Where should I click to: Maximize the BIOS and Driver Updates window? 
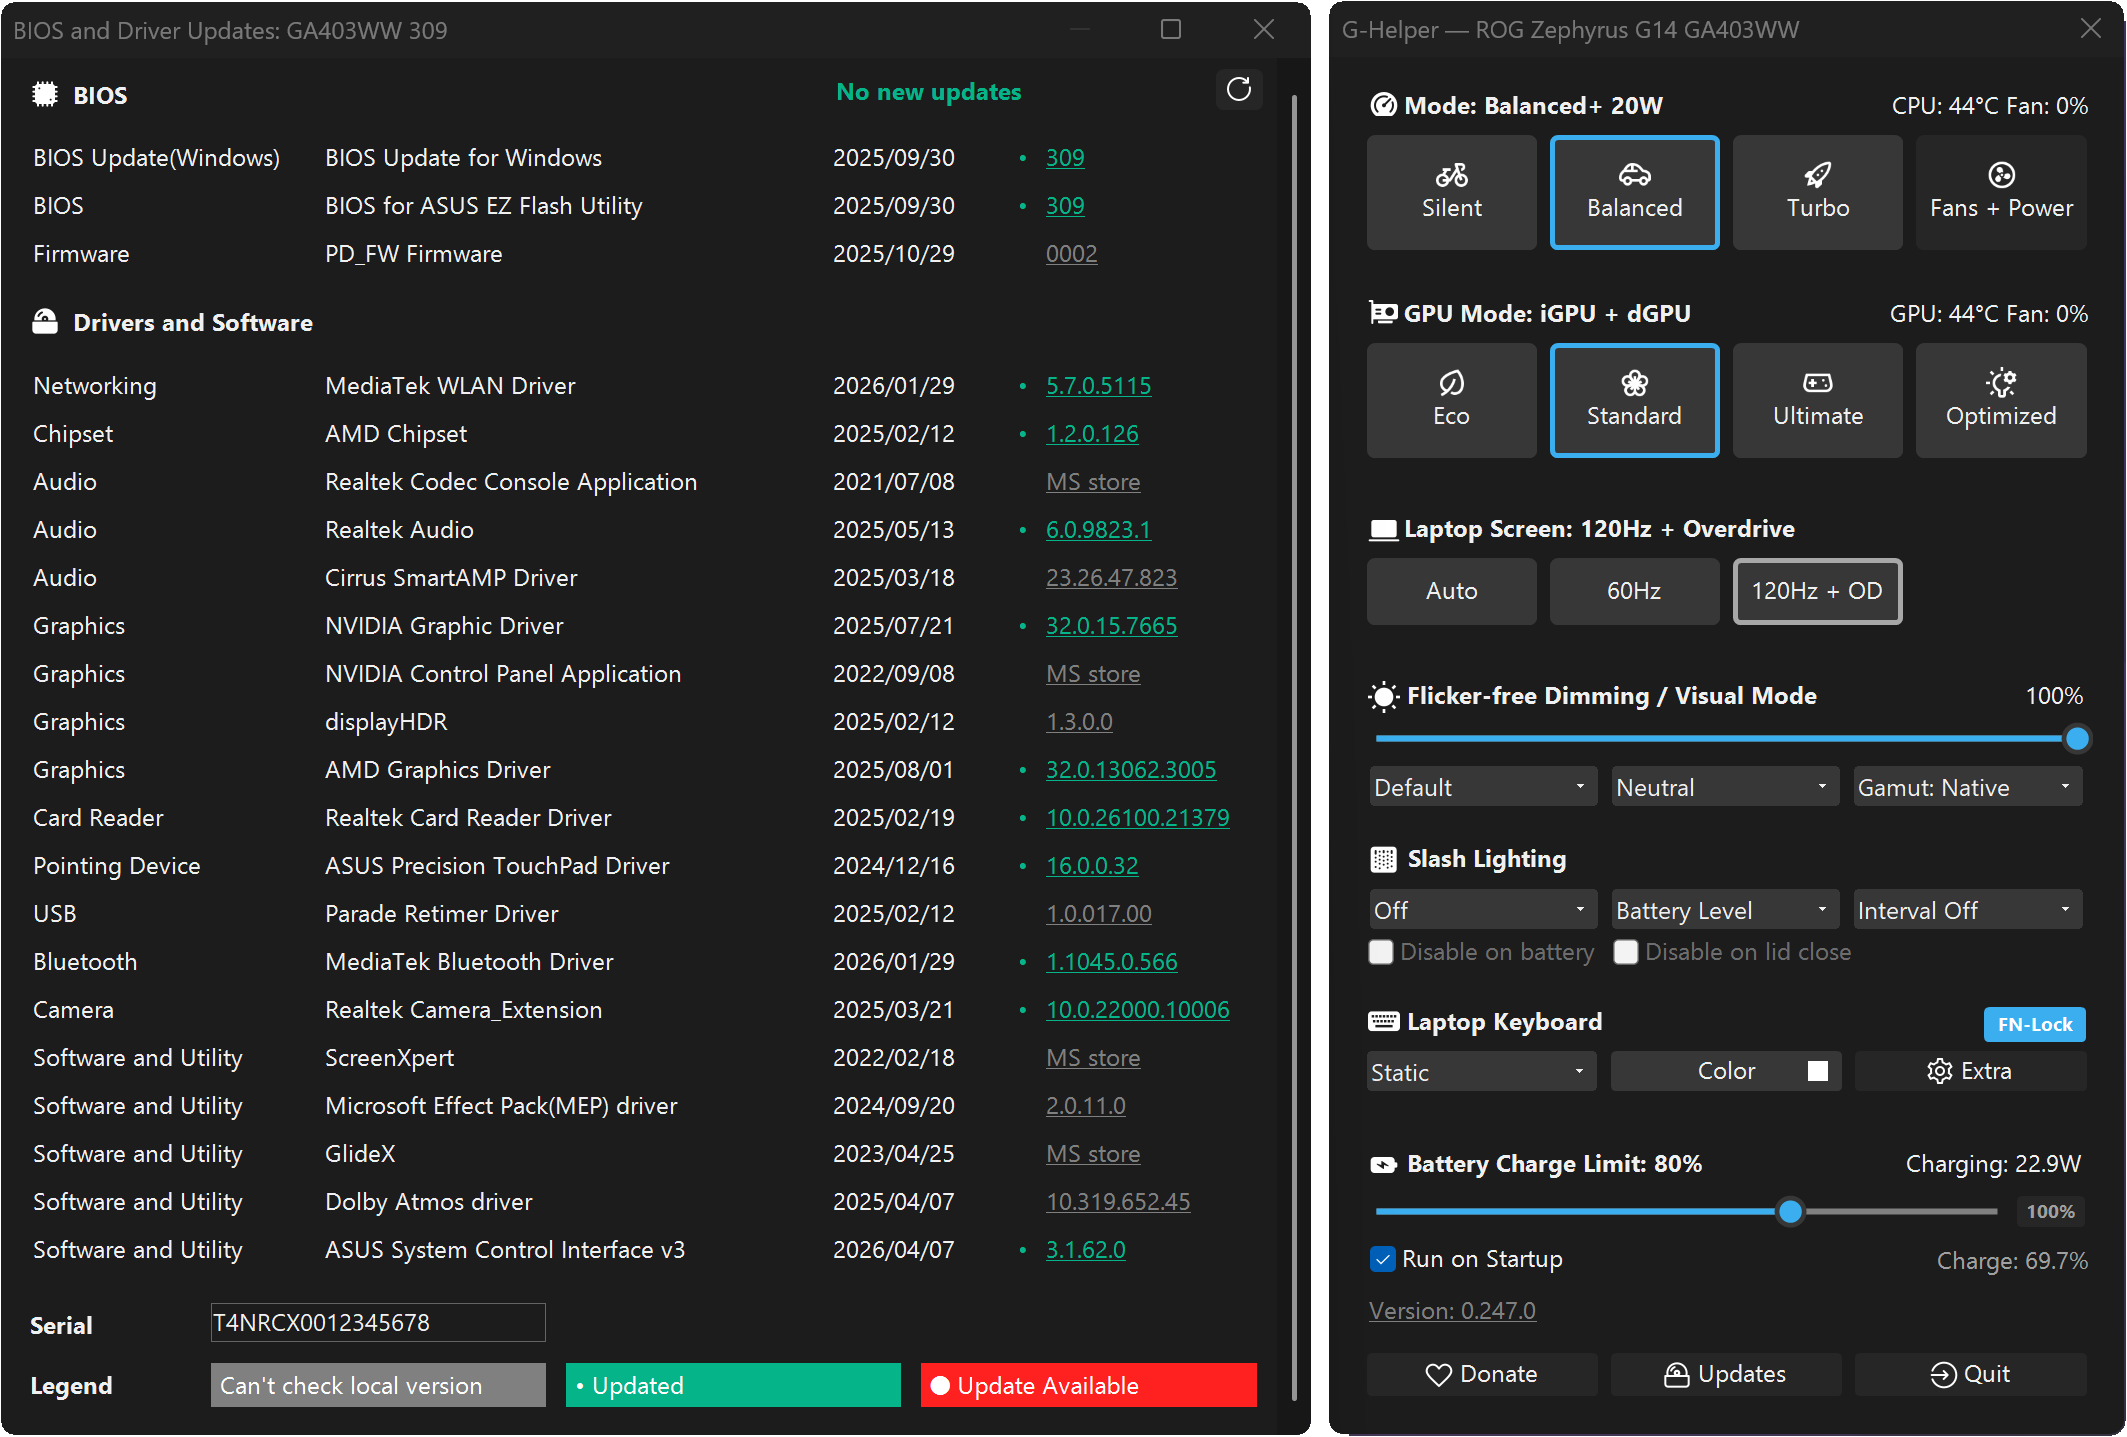[1171, 29]
